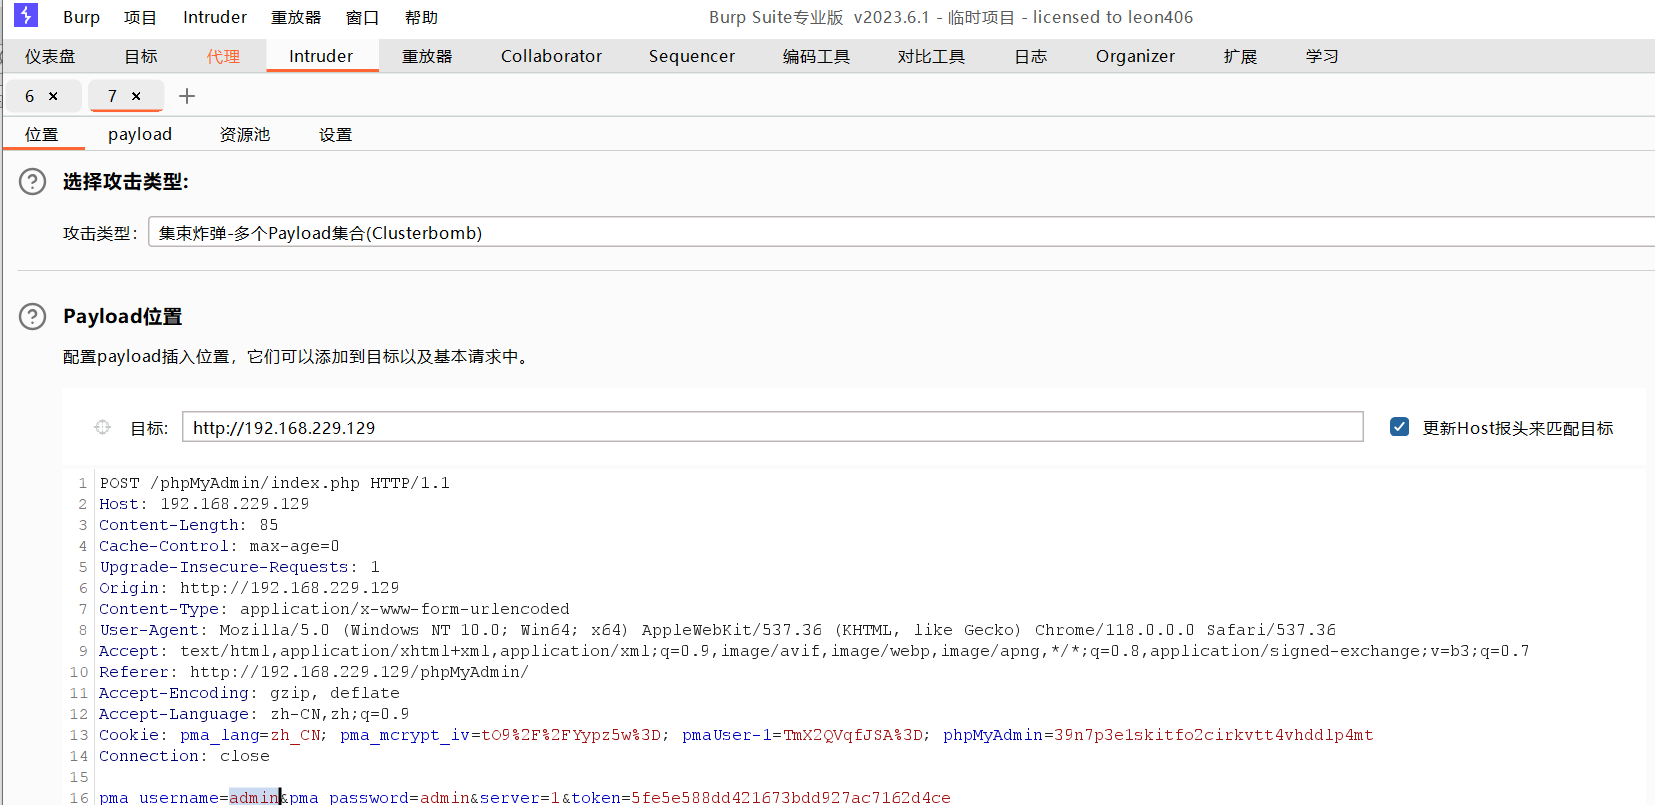Open the 日志 tab
Image resolution: width=1655 pixels, height=805 pixels.
coord(1030,56)
